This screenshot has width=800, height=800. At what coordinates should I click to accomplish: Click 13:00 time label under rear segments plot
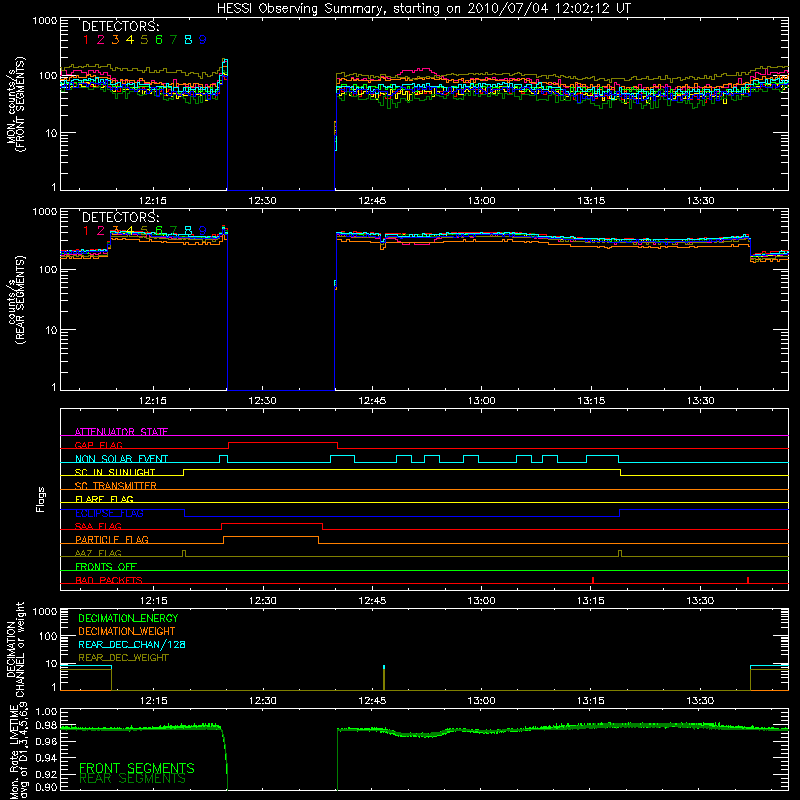[x=481, y=401]
